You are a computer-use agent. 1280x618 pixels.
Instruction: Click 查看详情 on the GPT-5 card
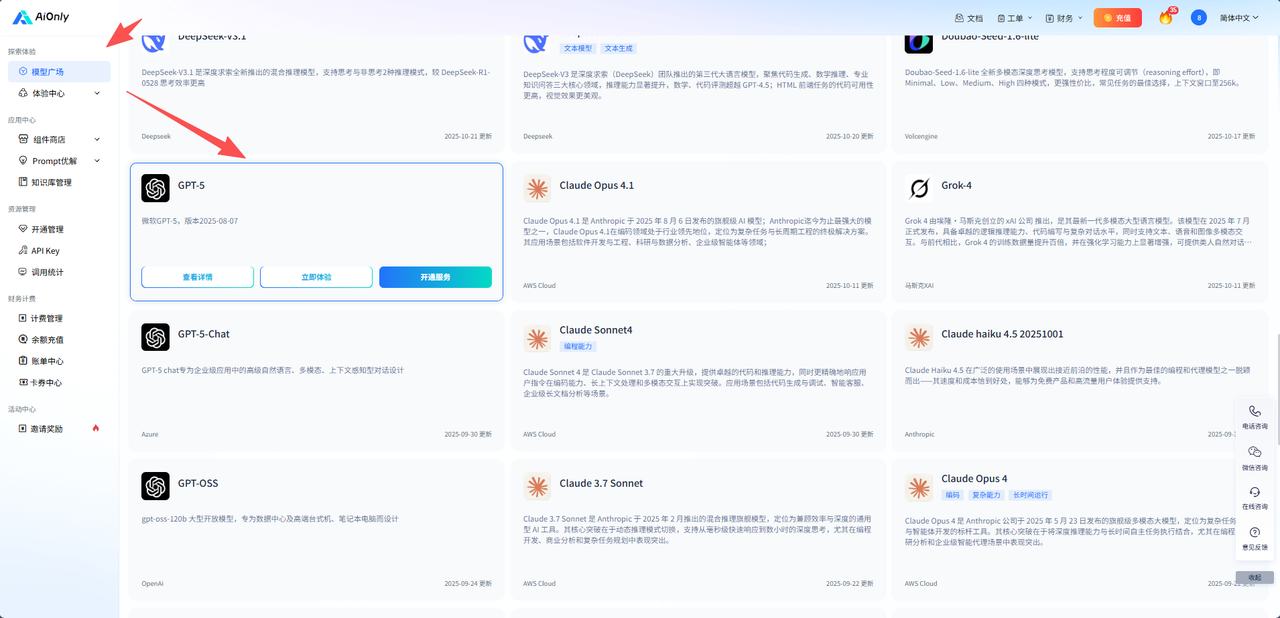197,277
